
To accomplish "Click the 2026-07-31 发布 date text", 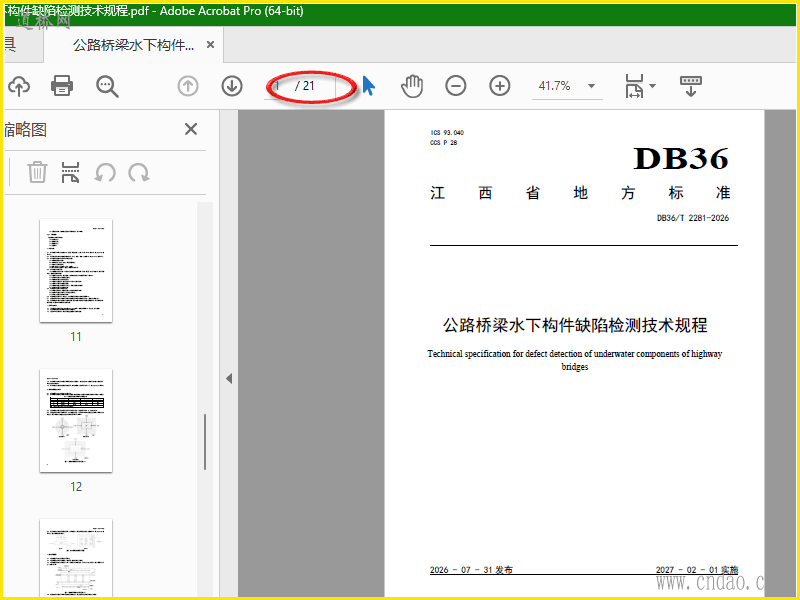I will (471, 569).
